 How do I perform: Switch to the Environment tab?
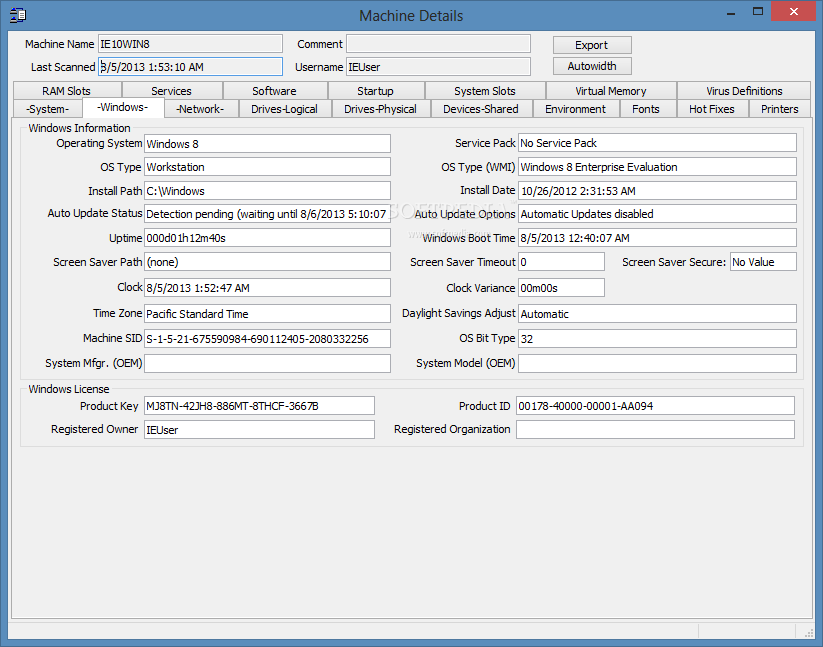[x=575, y=109]
